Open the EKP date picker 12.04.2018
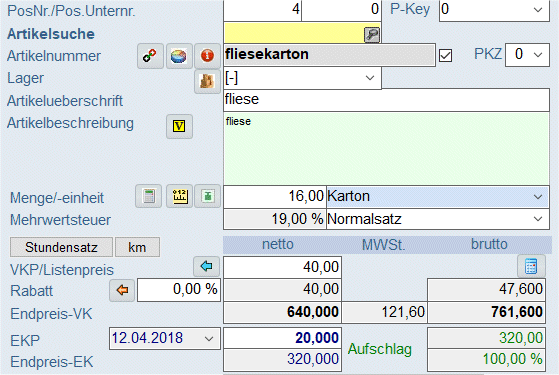Screen dimensions: 559x375 coord(165,338)
